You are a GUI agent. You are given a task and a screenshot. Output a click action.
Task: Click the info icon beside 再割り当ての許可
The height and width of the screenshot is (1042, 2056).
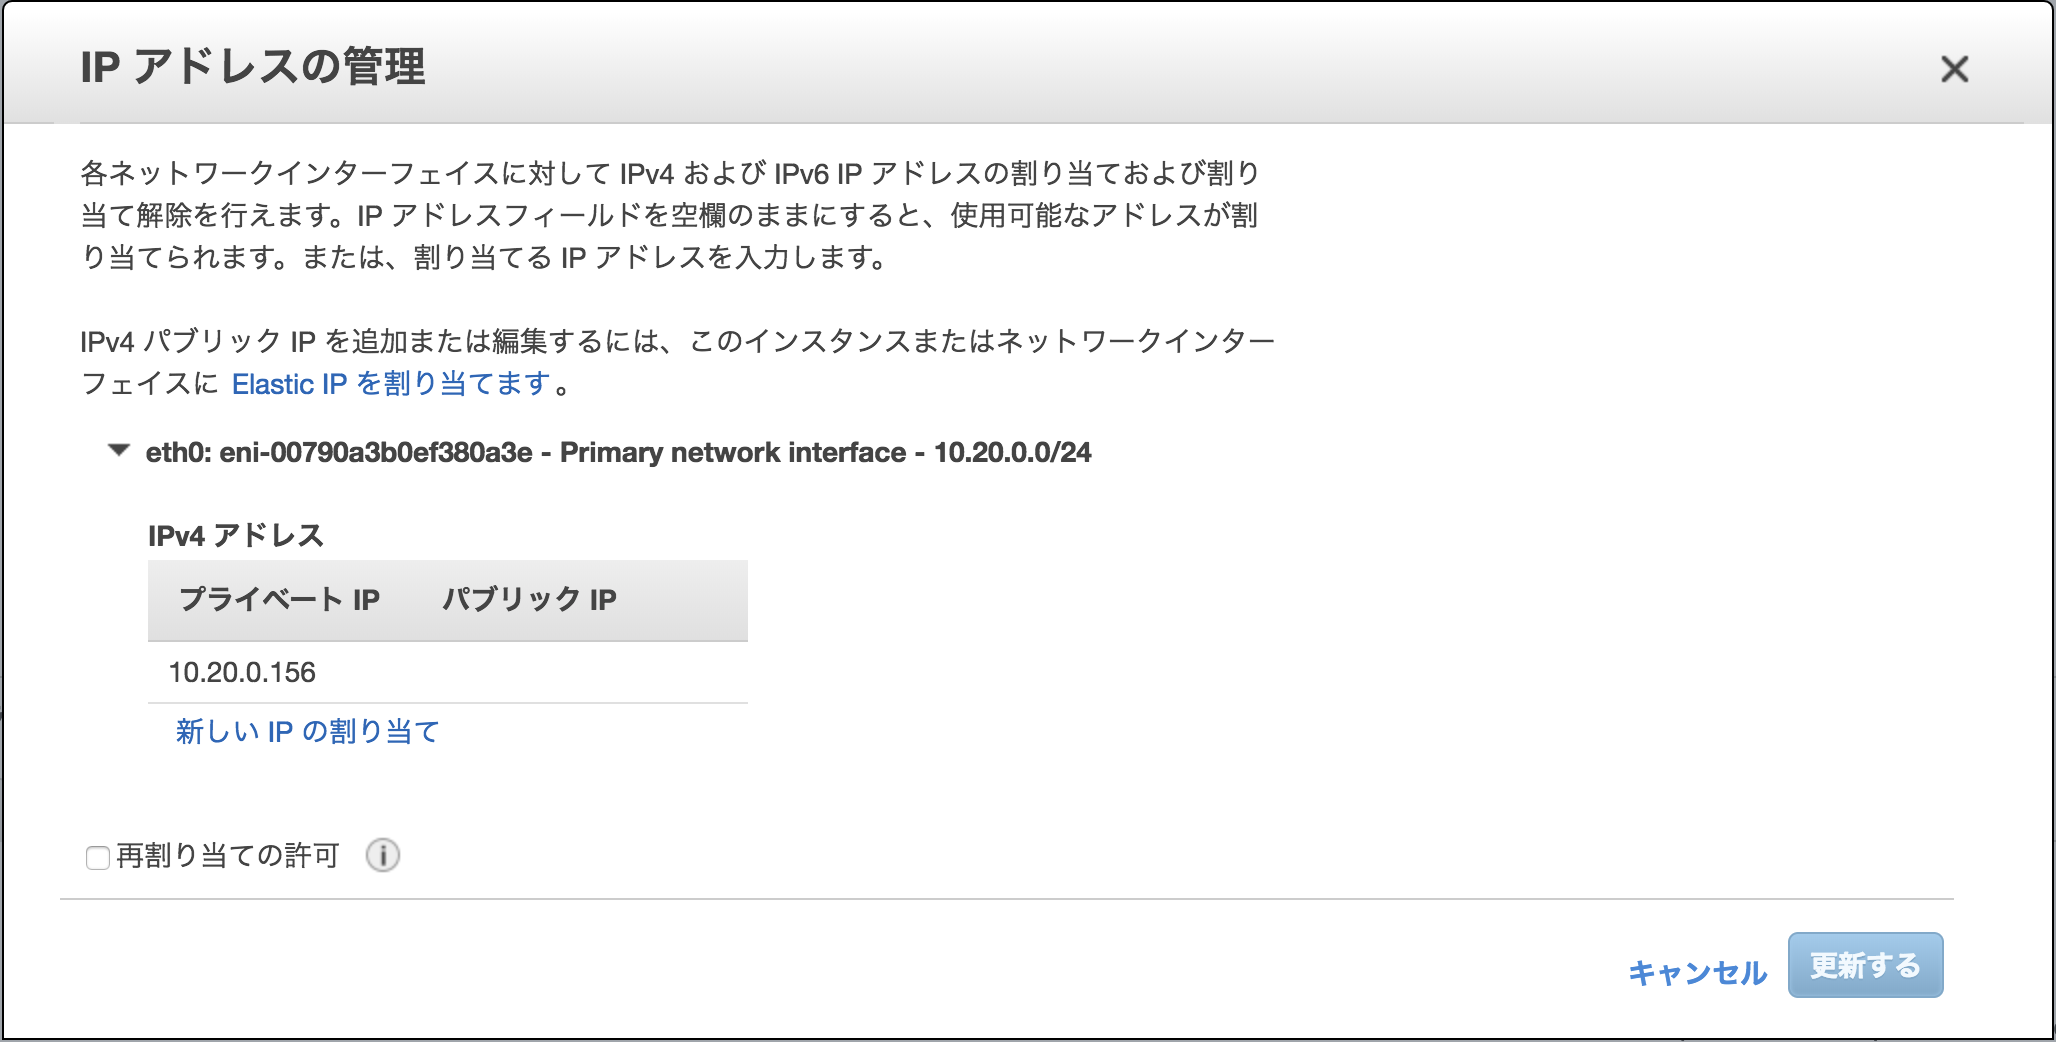382,856
